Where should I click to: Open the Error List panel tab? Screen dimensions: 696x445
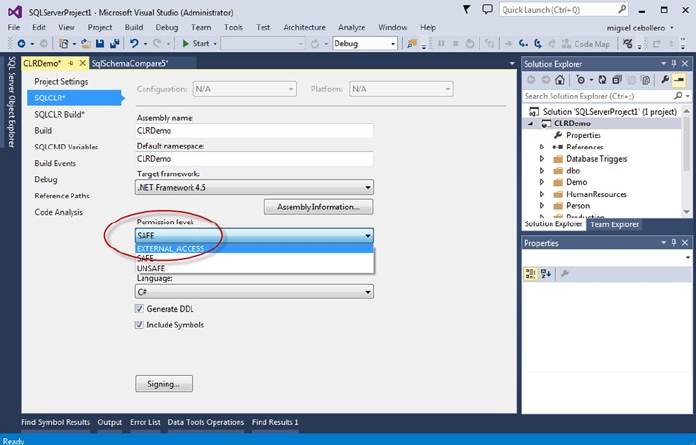click(145, 422)
